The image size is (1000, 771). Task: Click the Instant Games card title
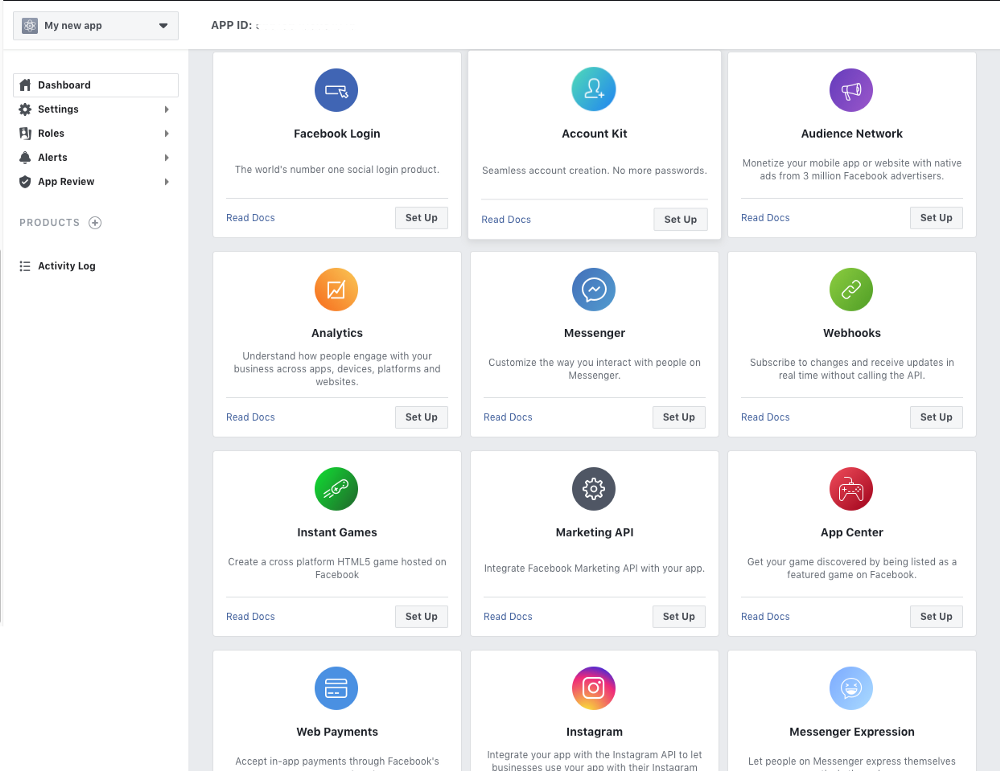tap(337, 532)
